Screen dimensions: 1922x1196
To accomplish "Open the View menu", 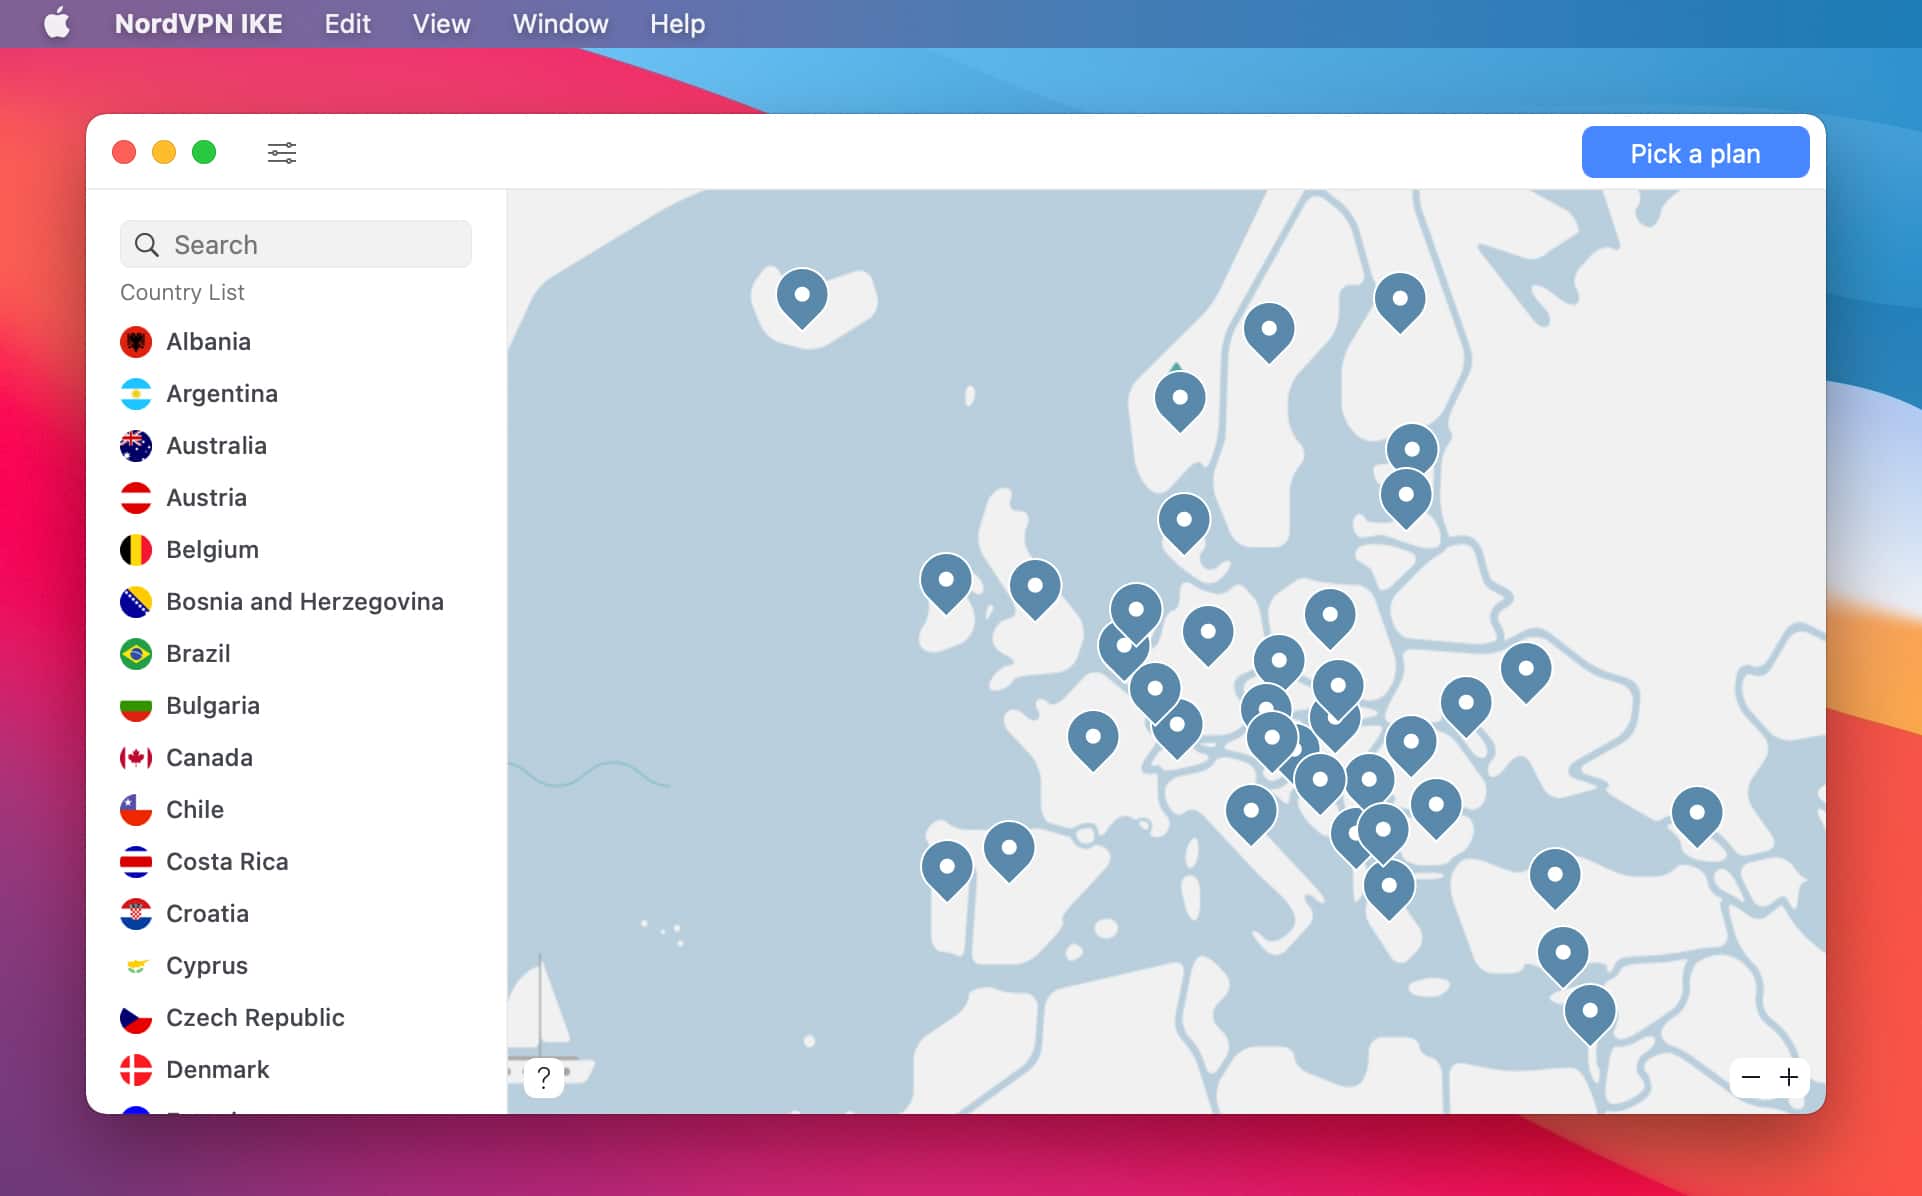I will tap(440, 23).
